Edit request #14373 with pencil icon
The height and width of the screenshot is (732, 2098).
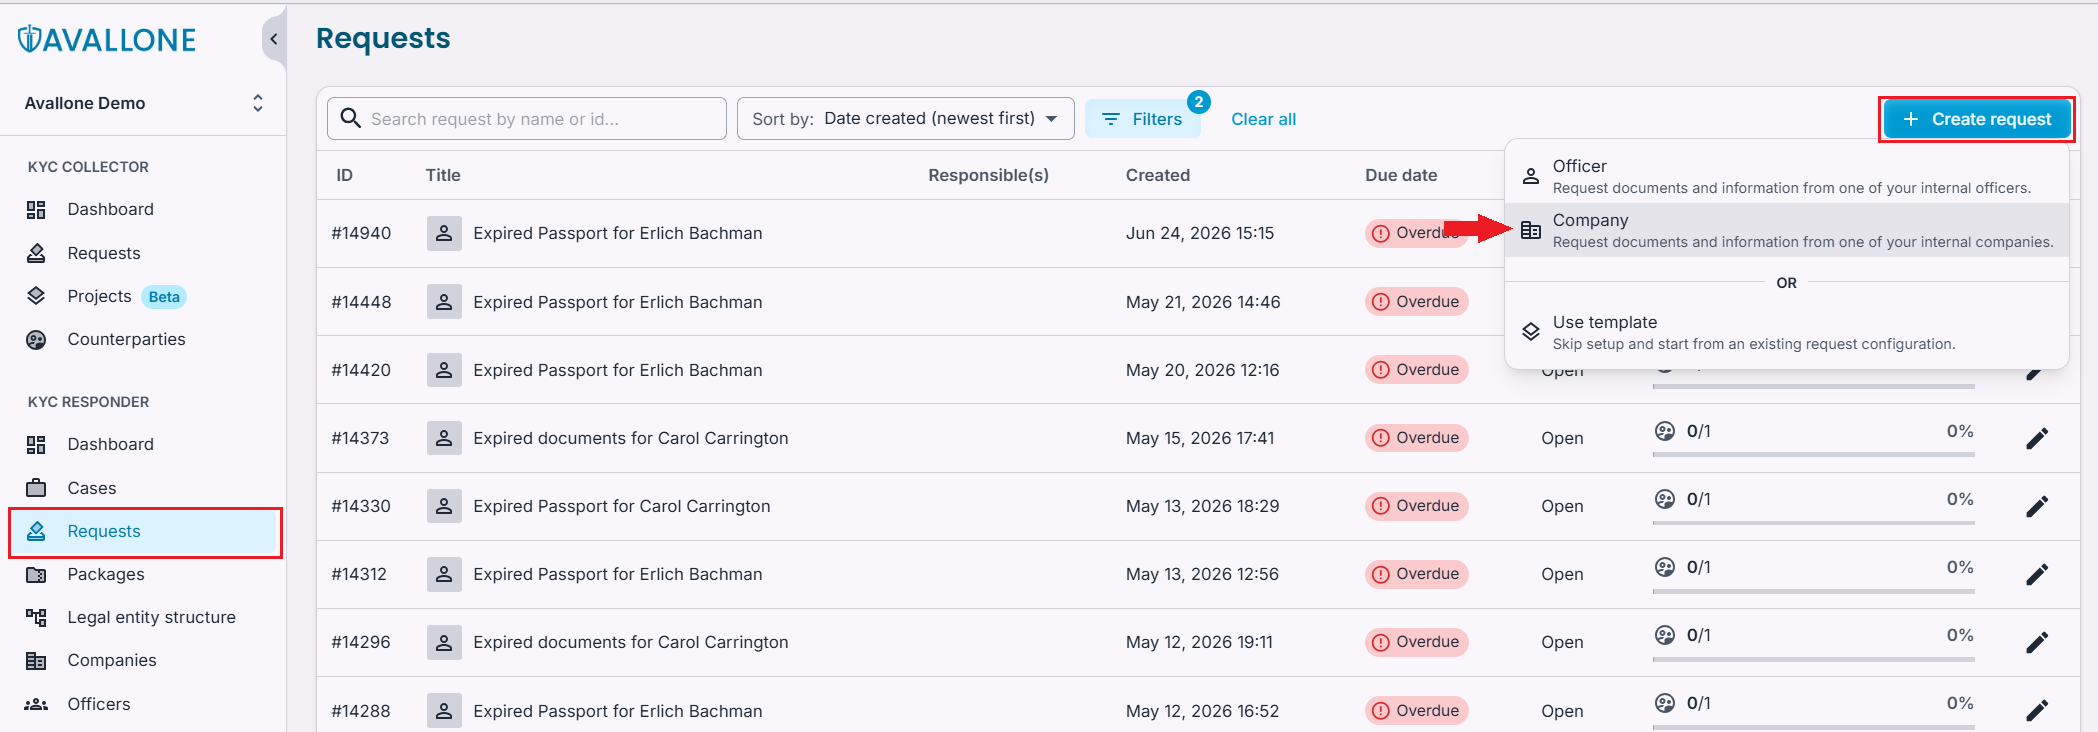click(2037, 438)
